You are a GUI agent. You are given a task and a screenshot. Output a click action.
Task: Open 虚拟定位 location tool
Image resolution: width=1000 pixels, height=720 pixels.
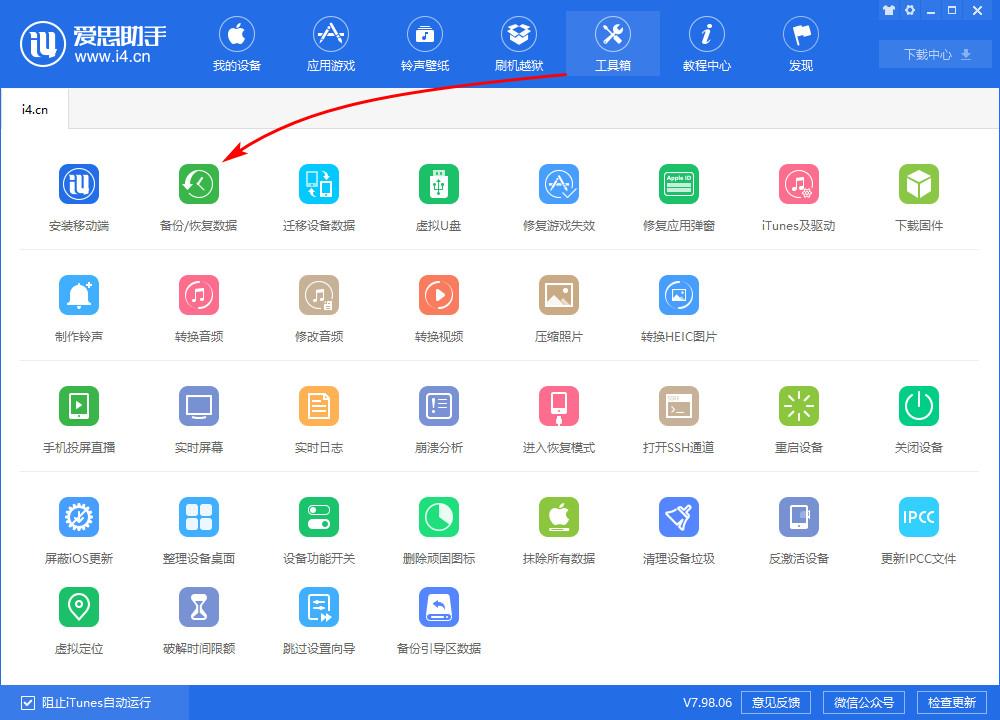(x=79, y=607)
